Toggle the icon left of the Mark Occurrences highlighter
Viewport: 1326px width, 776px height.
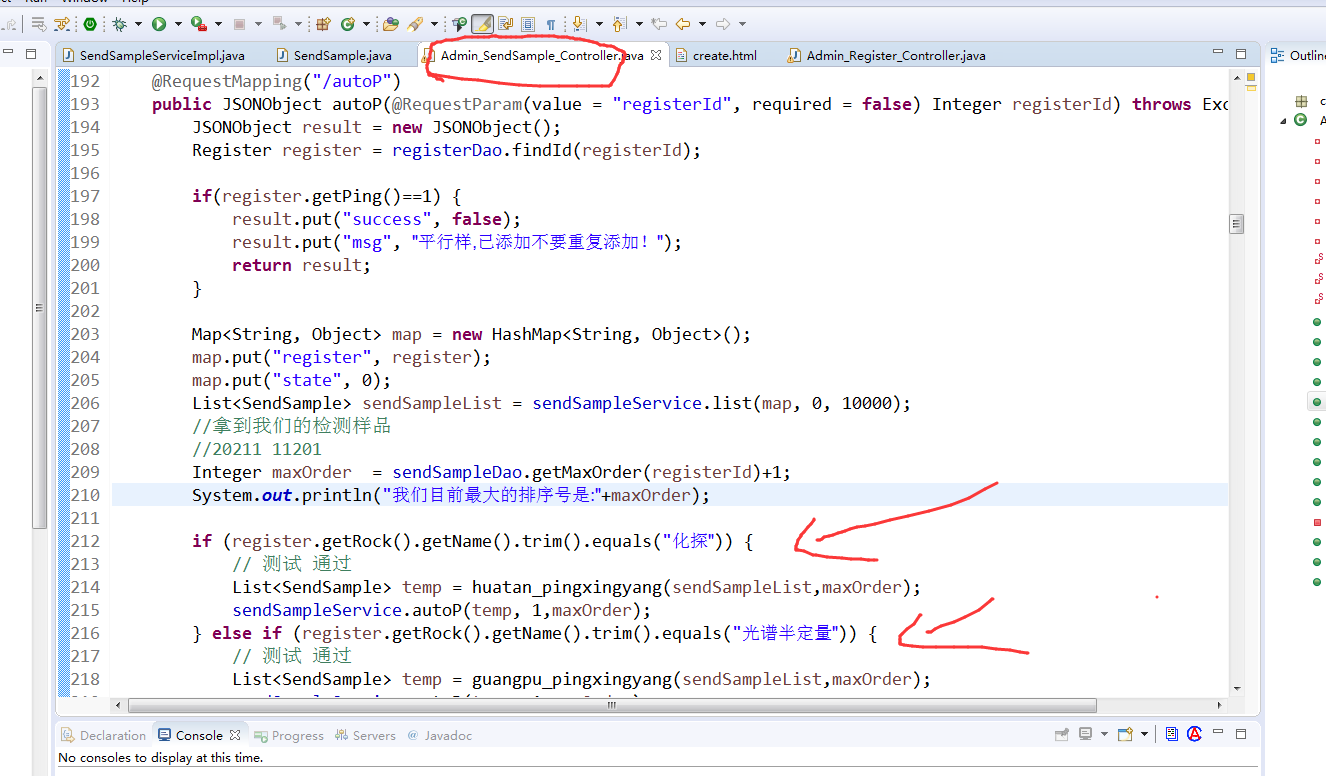459,23
